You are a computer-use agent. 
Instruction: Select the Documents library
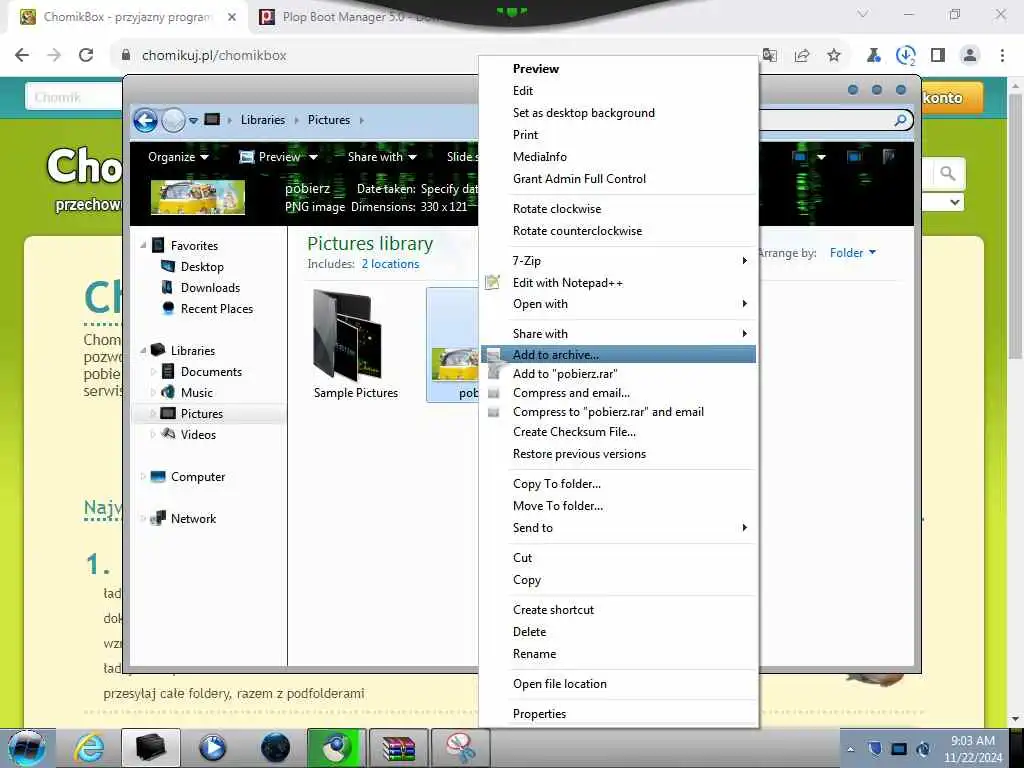(x=211, y=372)
